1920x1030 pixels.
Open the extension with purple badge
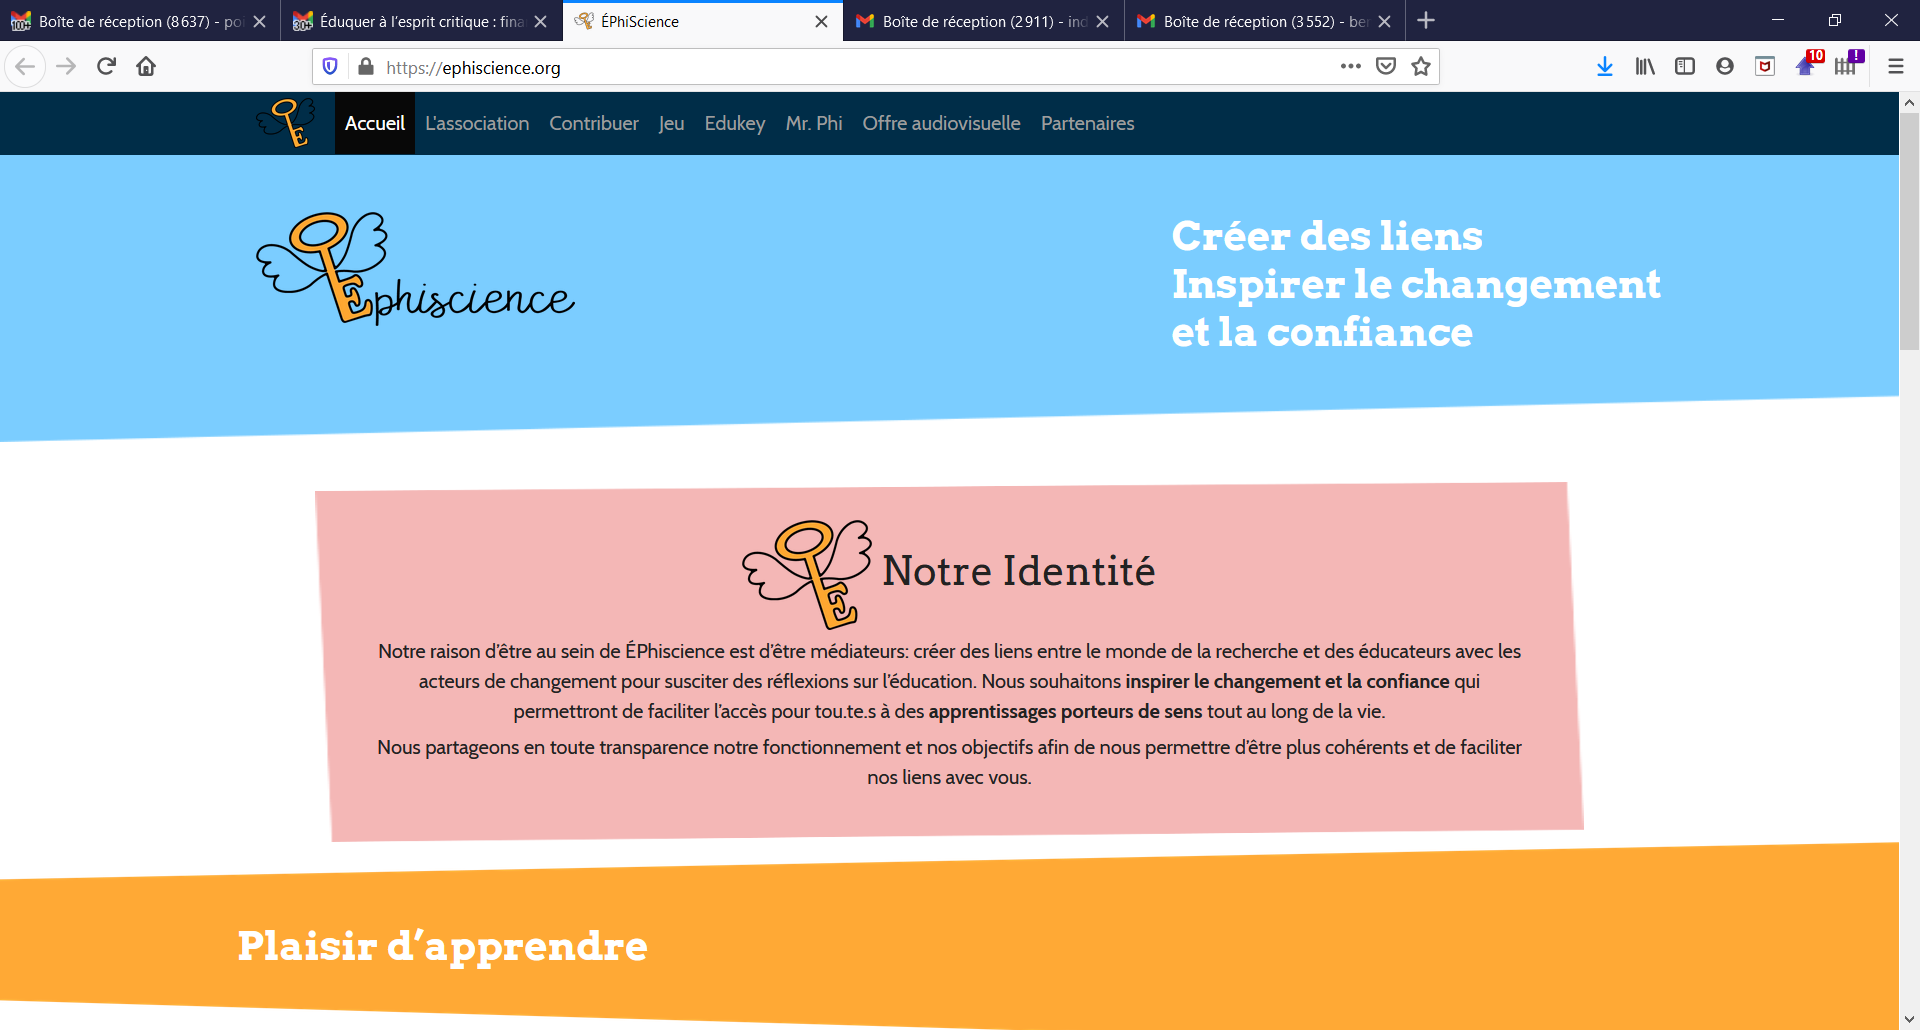tap(1849, 64)
